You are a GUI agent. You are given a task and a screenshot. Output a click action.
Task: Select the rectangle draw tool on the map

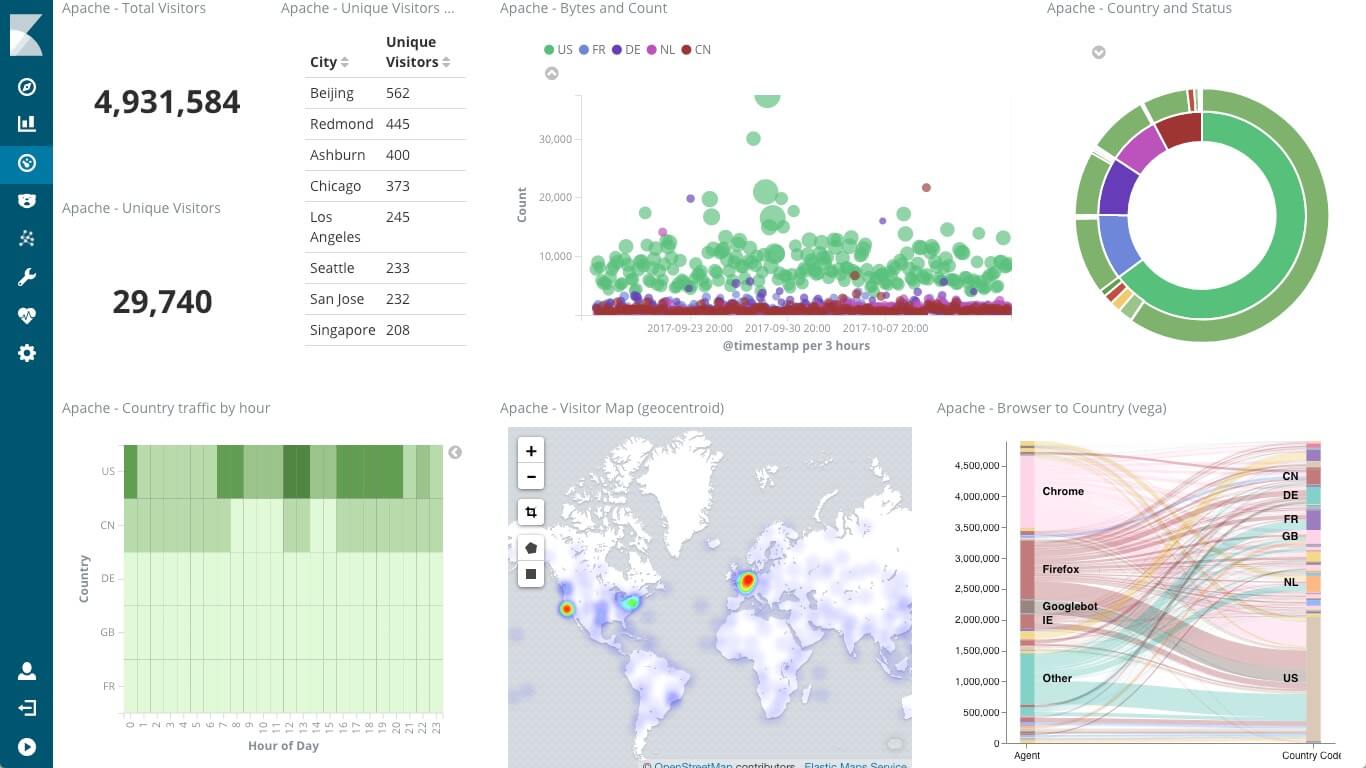[x=531, y=574]
